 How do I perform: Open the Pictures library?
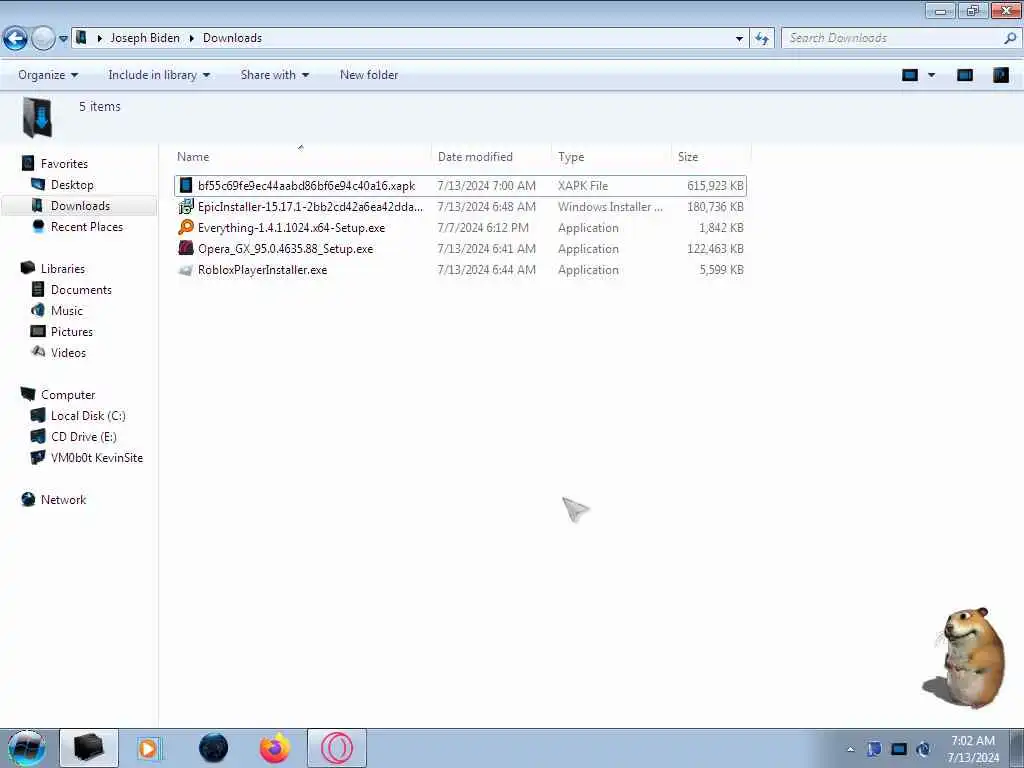(72, 331)
